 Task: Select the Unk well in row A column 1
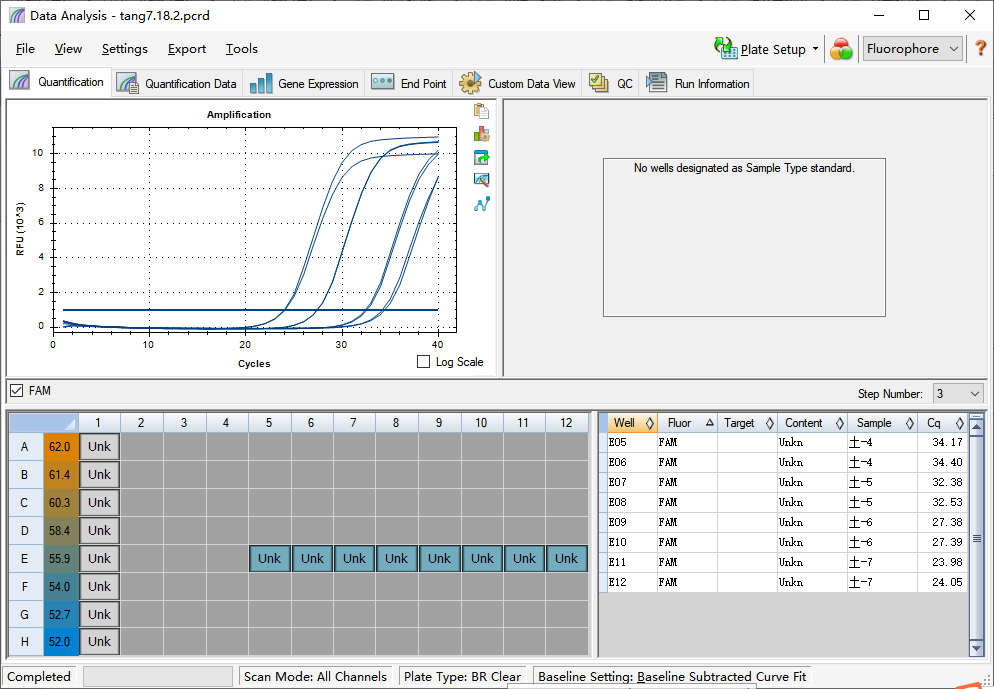point(99,447)
